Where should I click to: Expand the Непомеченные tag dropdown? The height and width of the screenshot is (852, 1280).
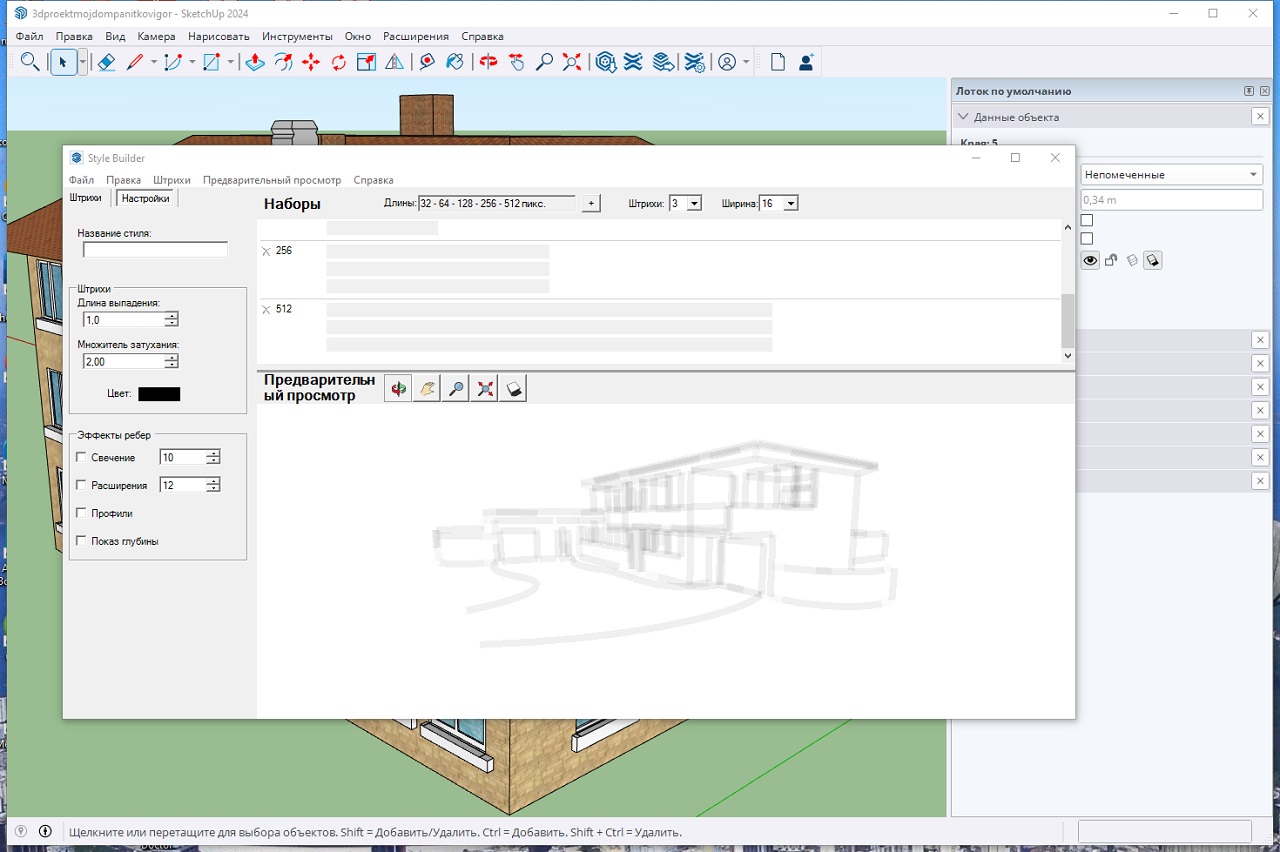pos(1253,175)
